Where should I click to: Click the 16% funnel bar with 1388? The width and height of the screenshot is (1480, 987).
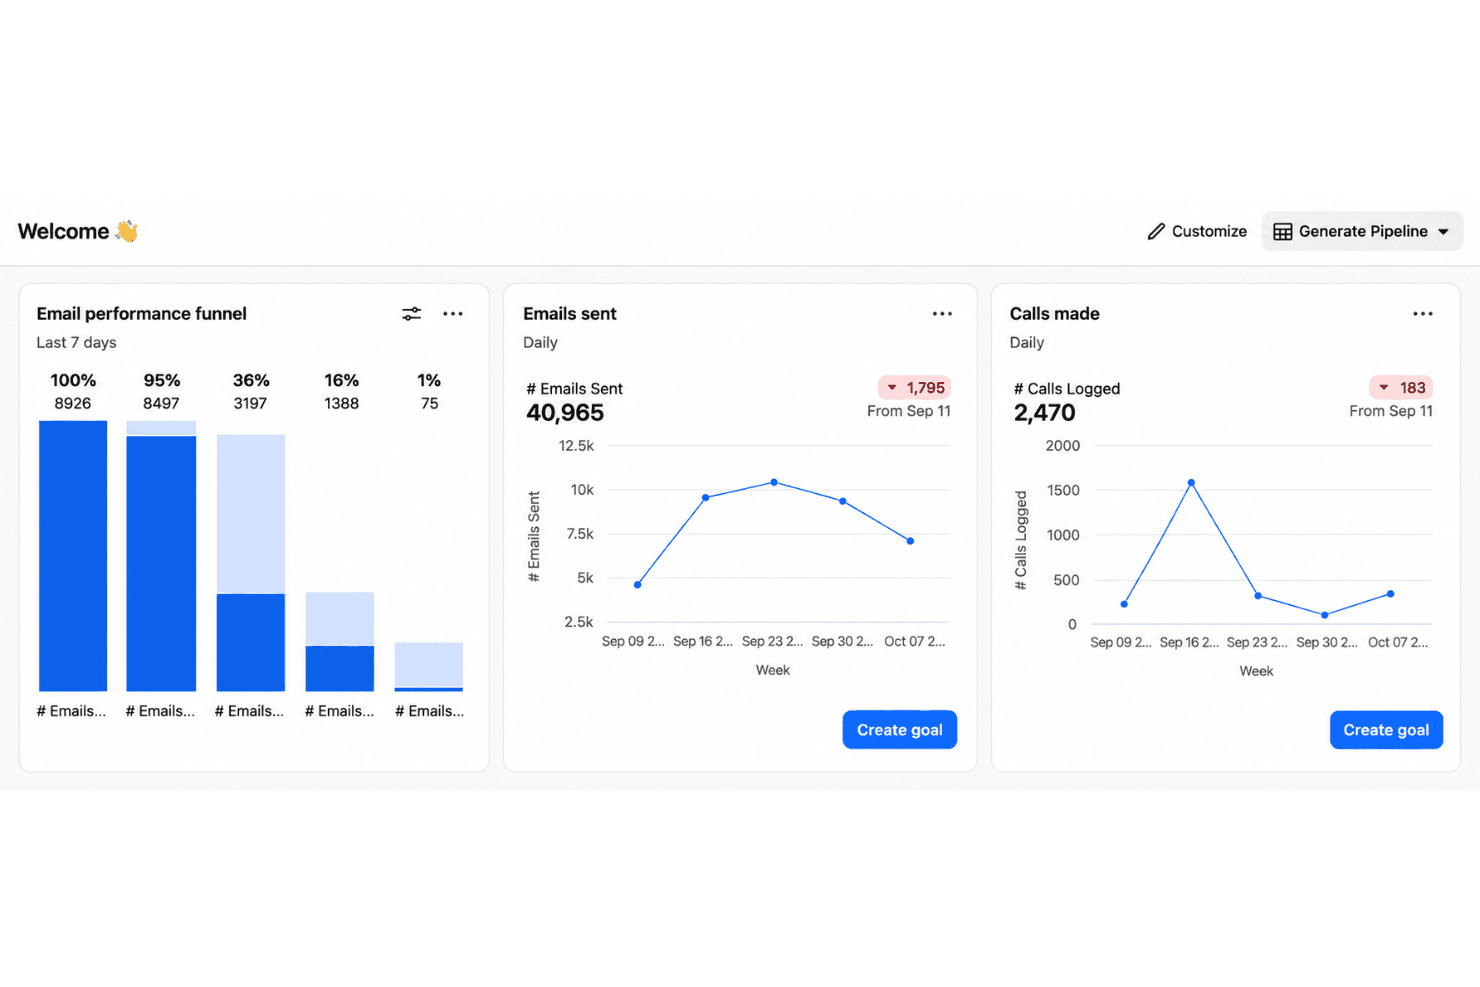pos(340,642)
